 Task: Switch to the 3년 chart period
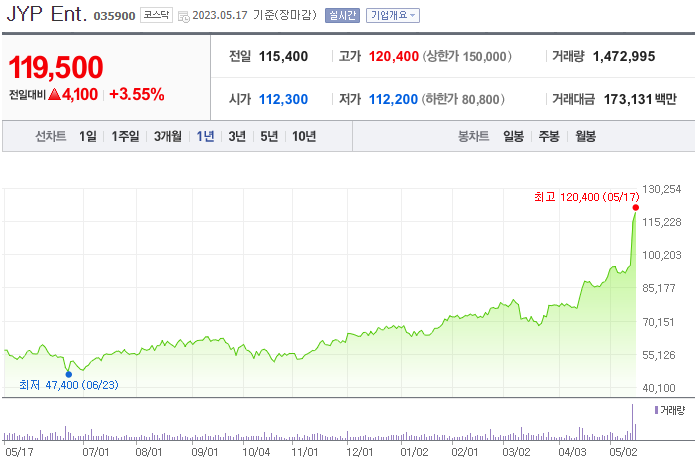tap(237, 136)
